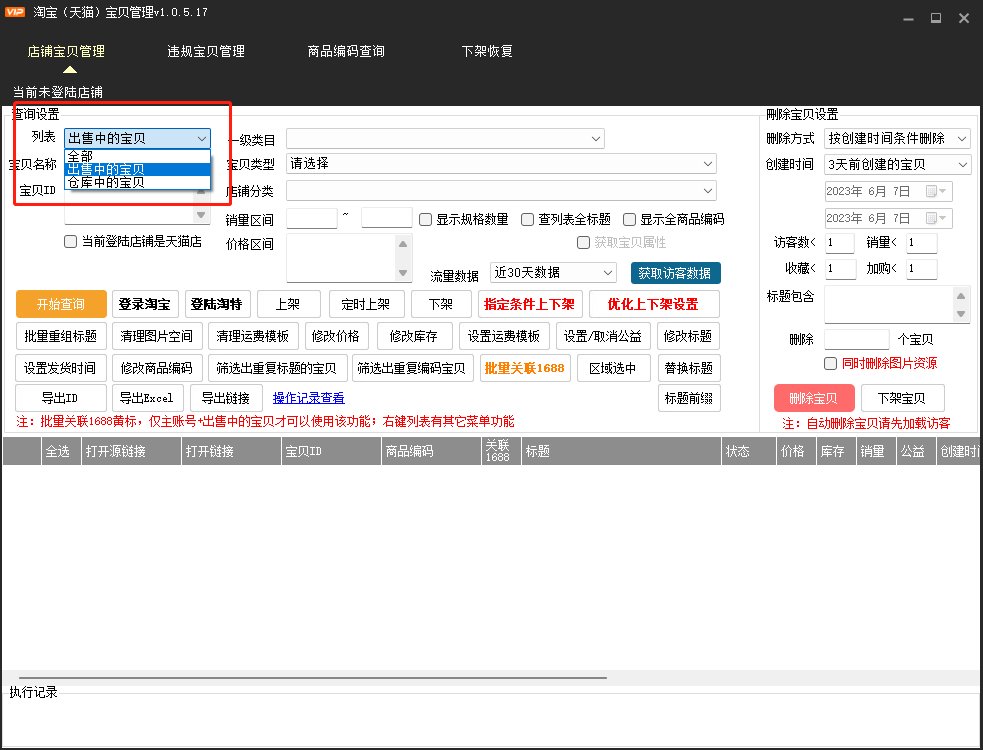
Task: Toggle 当前登陆店铺是天猫店 checkbox
Action: tap(71, 241)
